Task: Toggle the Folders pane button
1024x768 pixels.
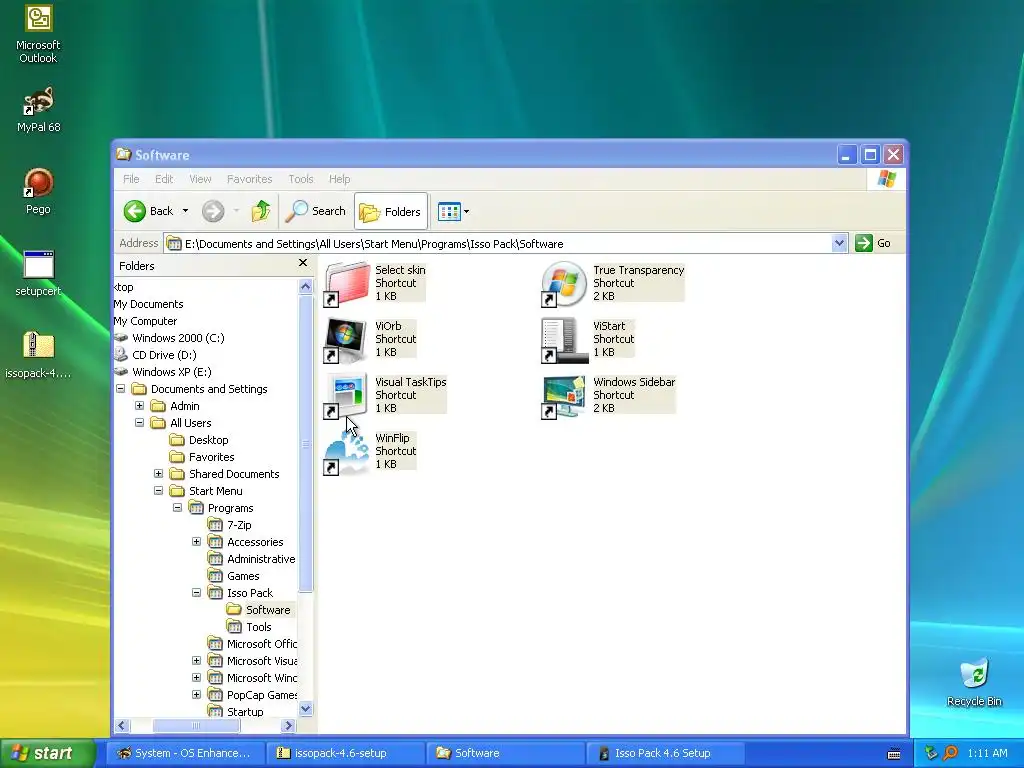Action: click(x=391, y=211)
